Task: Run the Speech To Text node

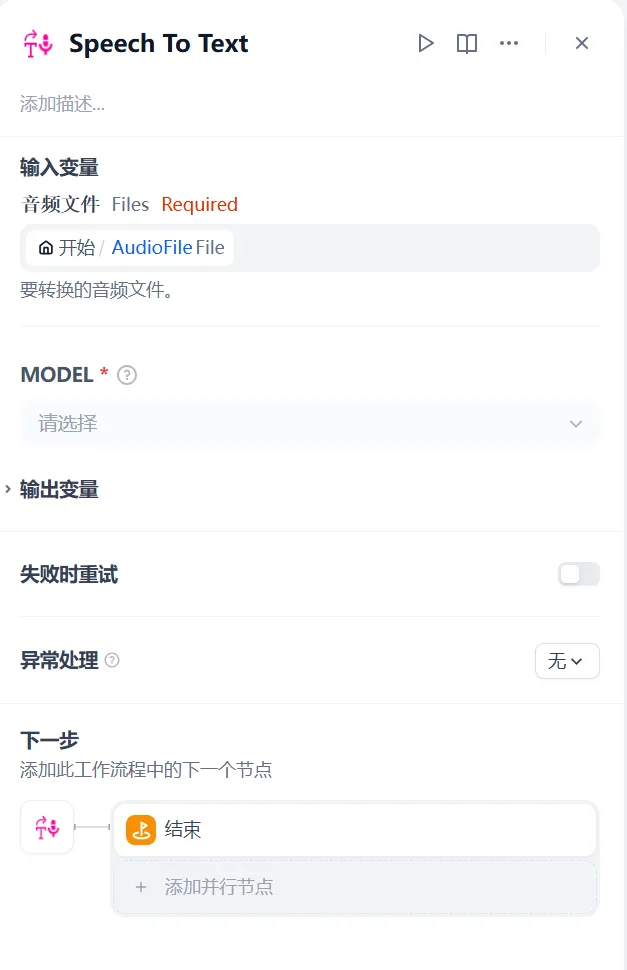Action: tap(426, 43)
